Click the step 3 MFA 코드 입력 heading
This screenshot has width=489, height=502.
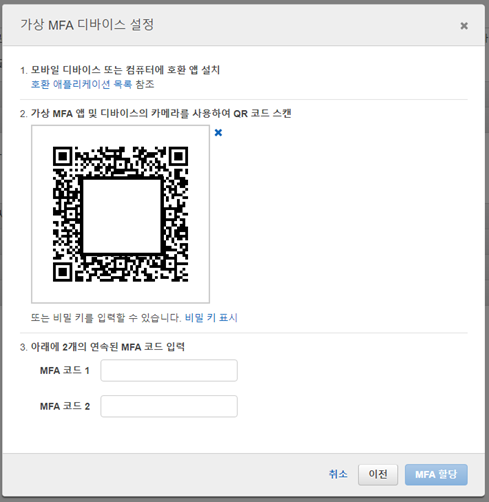pos(102,347)
